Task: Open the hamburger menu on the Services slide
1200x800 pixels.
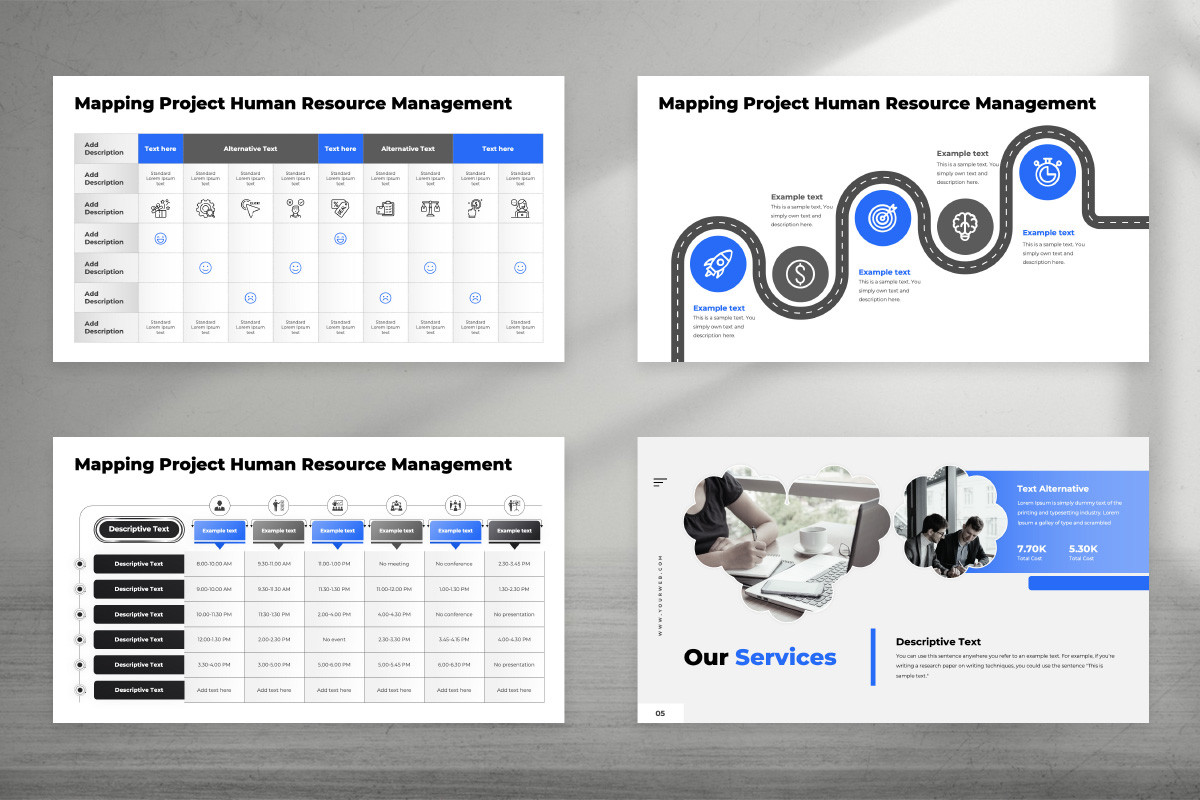Action: click(659, 480)
